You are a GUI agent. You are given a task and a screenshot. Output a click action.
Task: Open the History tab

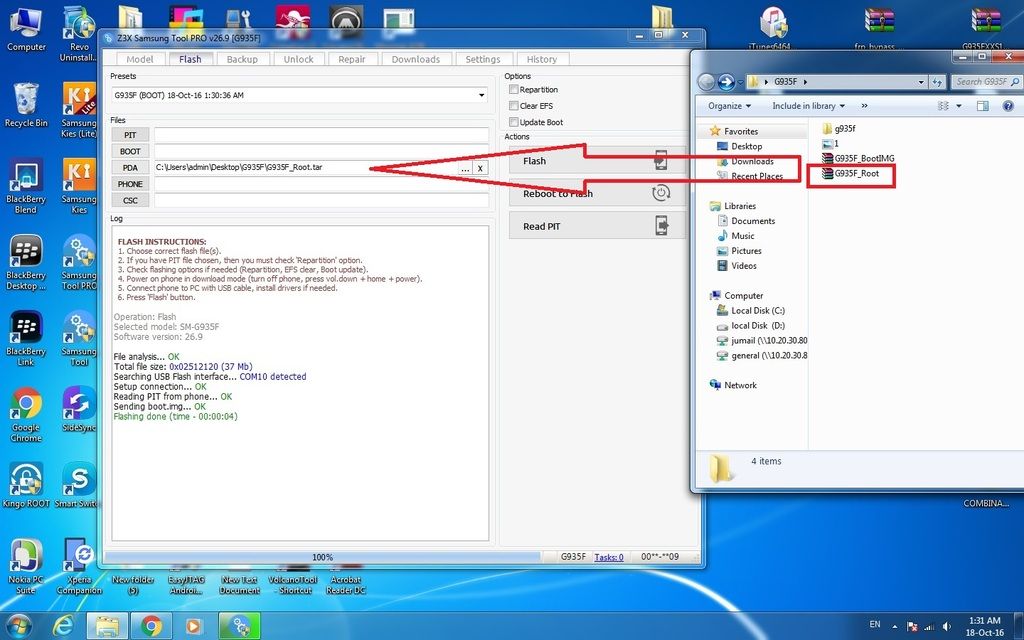click(x=542, y=59)
